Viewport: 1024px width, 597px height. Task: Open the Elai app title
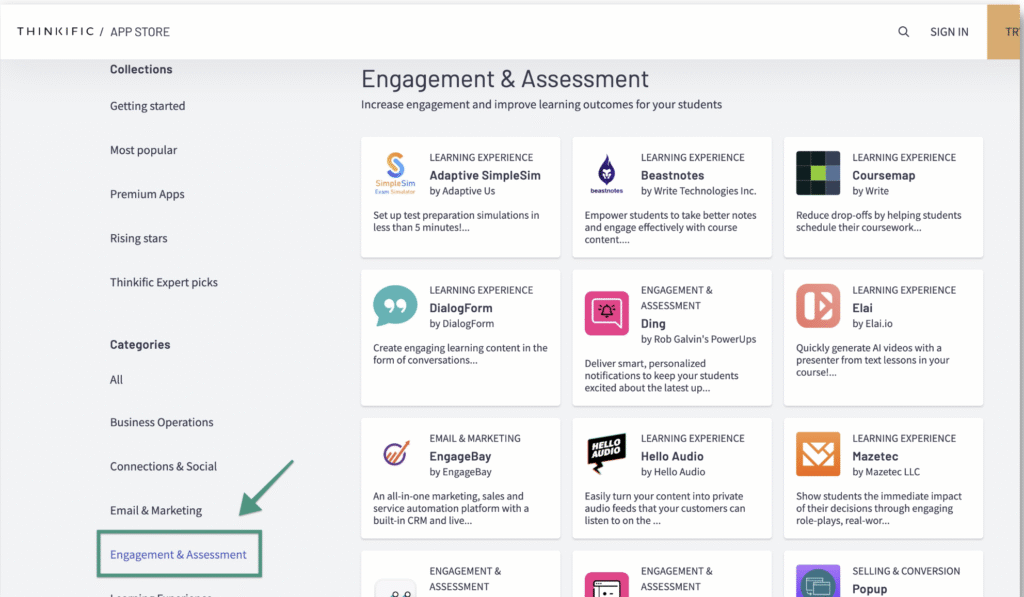(862, 308)
